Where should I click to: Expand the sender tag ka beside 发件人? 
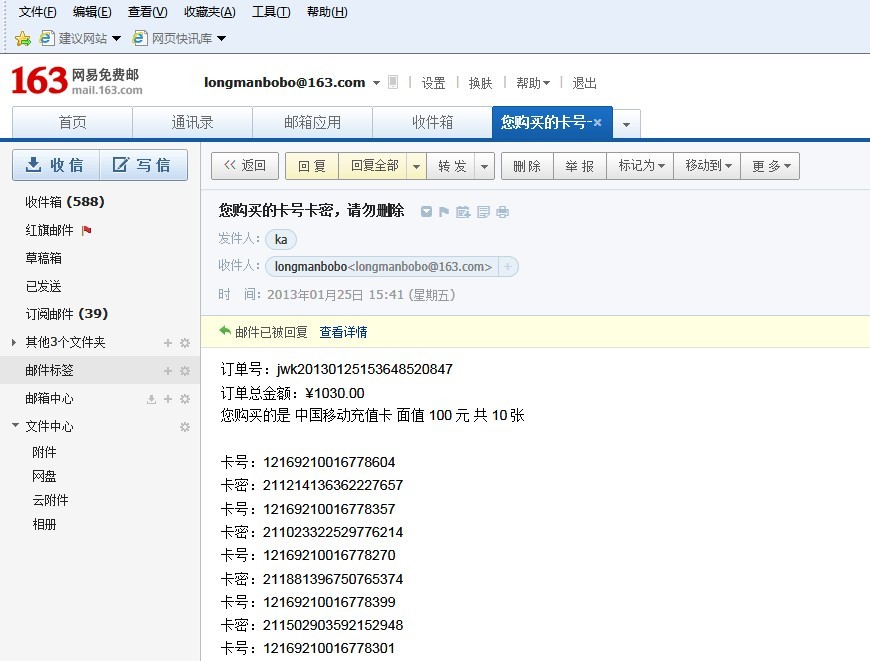click(281, 239)
